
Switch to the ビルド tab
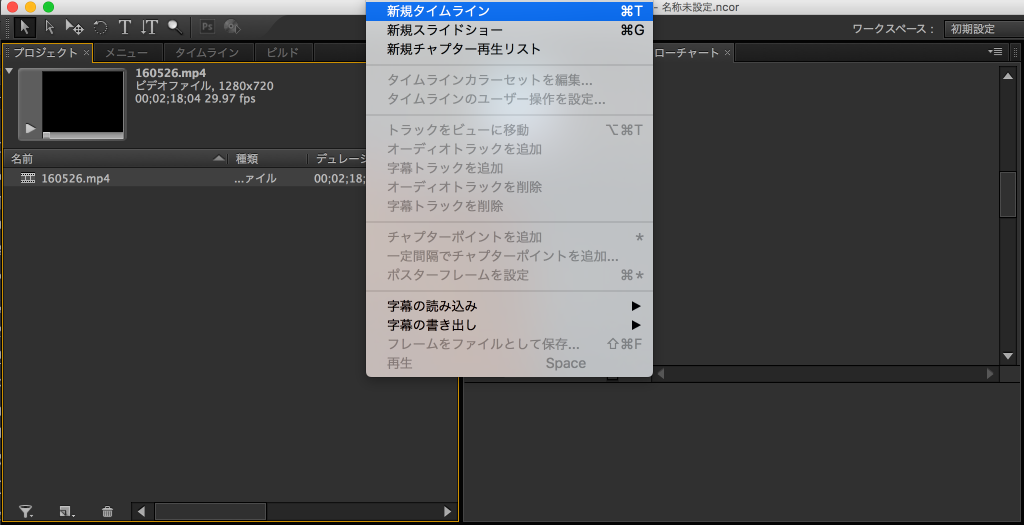(x=282, y=53)
